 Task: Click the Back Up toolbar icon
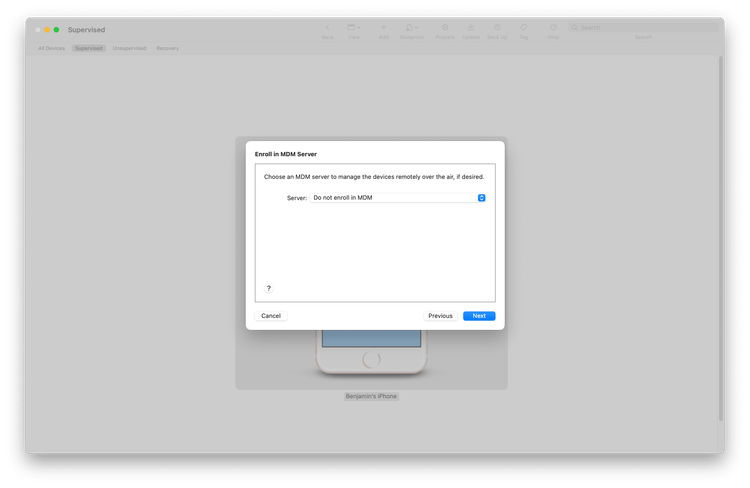497,28
